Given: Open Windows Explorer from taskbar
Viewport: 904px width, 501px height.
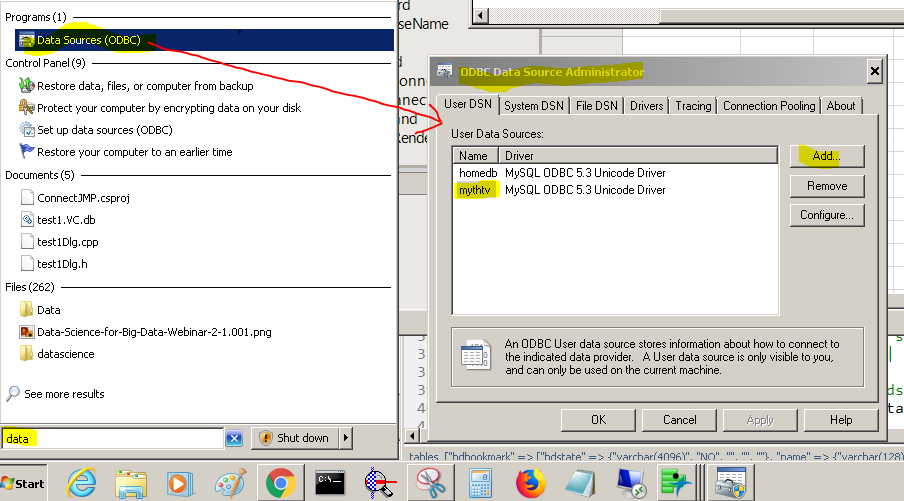Looking at the screenshot, I should [131, 483].
